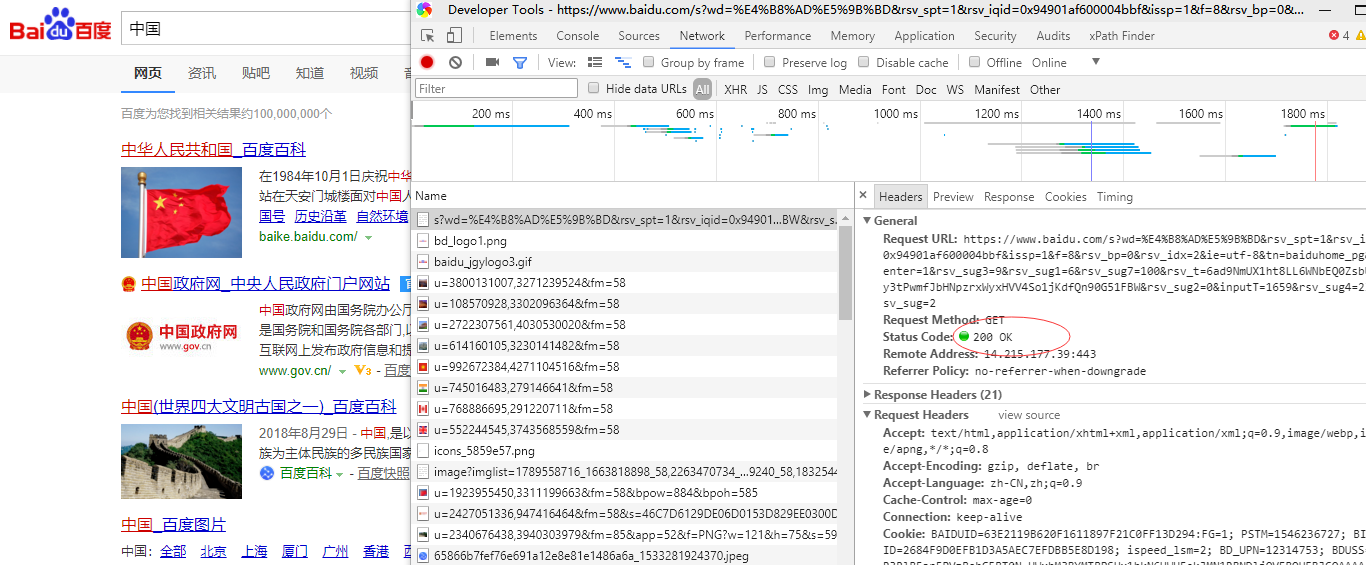1366x565 pixels.
Task: Switch Baidu search to 资讯 tab
Action: point(202,73)
